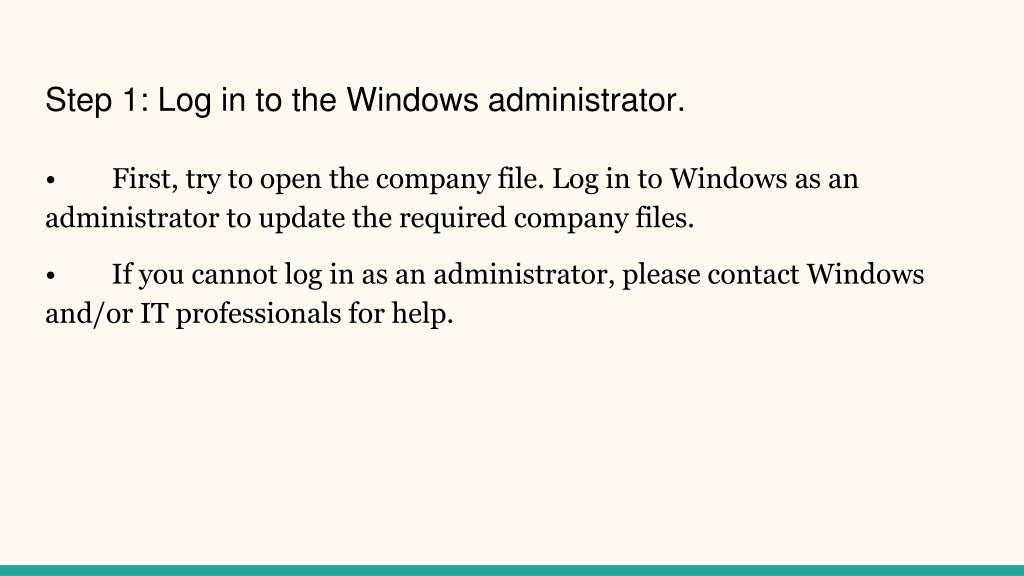1024x576 pixels.
Task: Click "company file." in the first bullet
Action: tap(460, 180)
